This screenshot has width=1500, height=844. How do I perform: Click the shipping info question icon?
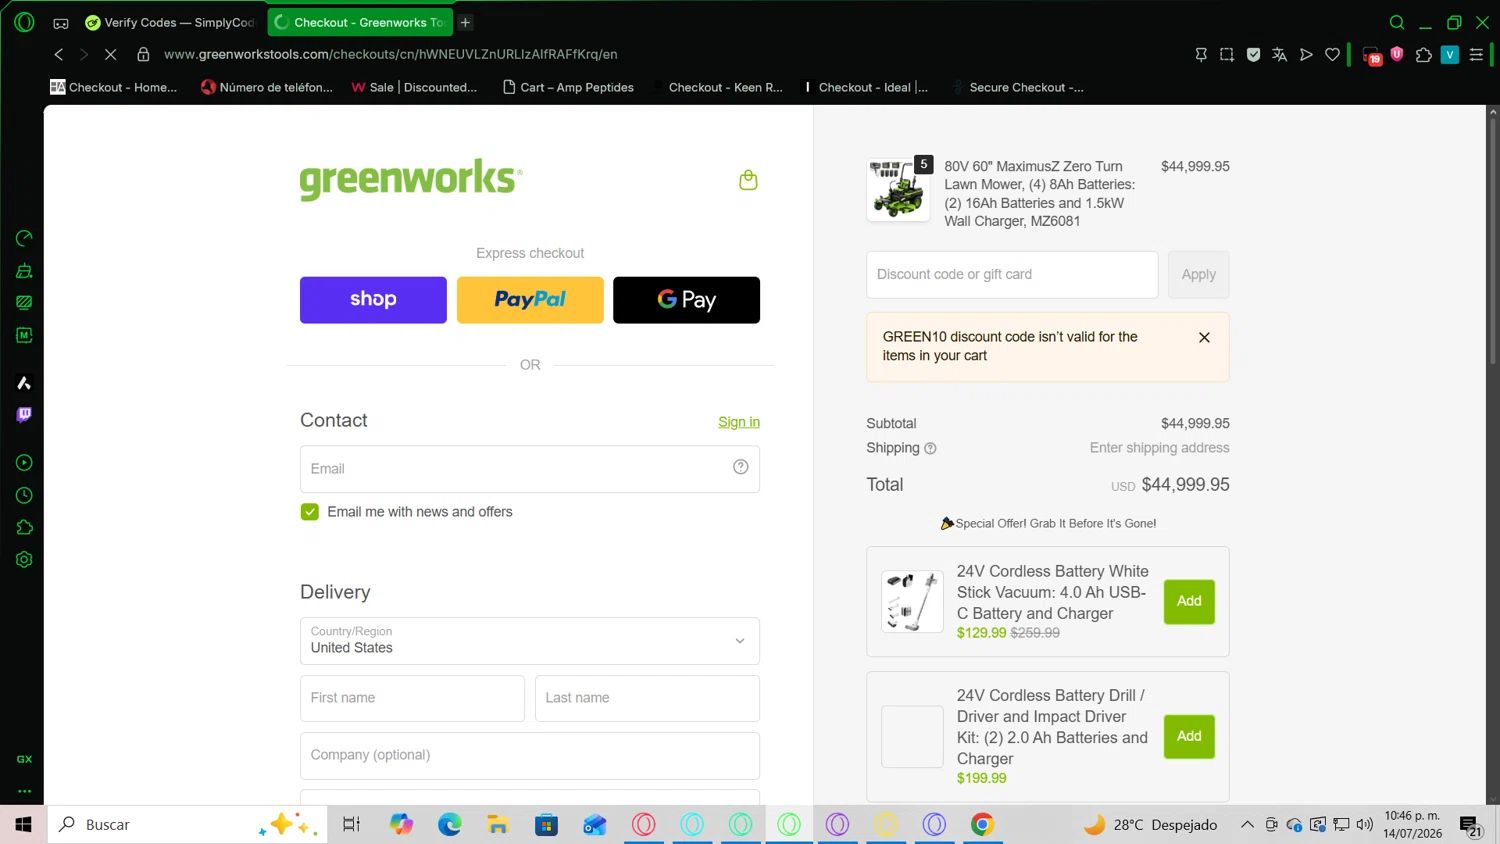pos(930,449)
